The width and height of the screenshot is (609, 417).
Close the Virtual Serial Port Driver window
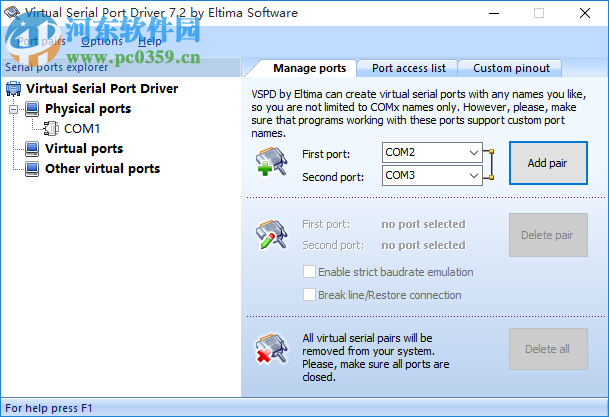[585, 13]
